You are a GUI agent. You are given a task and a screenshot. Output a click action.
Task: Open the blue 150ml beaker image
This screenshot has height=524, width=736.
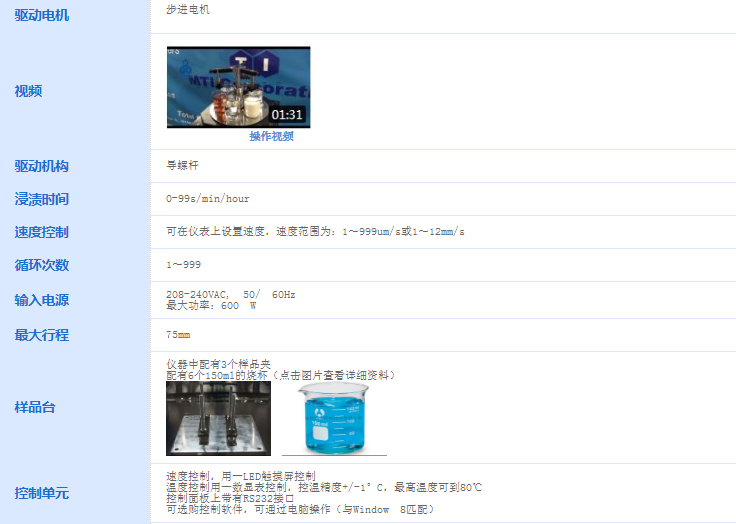pyautogui.click(x=334, y=418)
